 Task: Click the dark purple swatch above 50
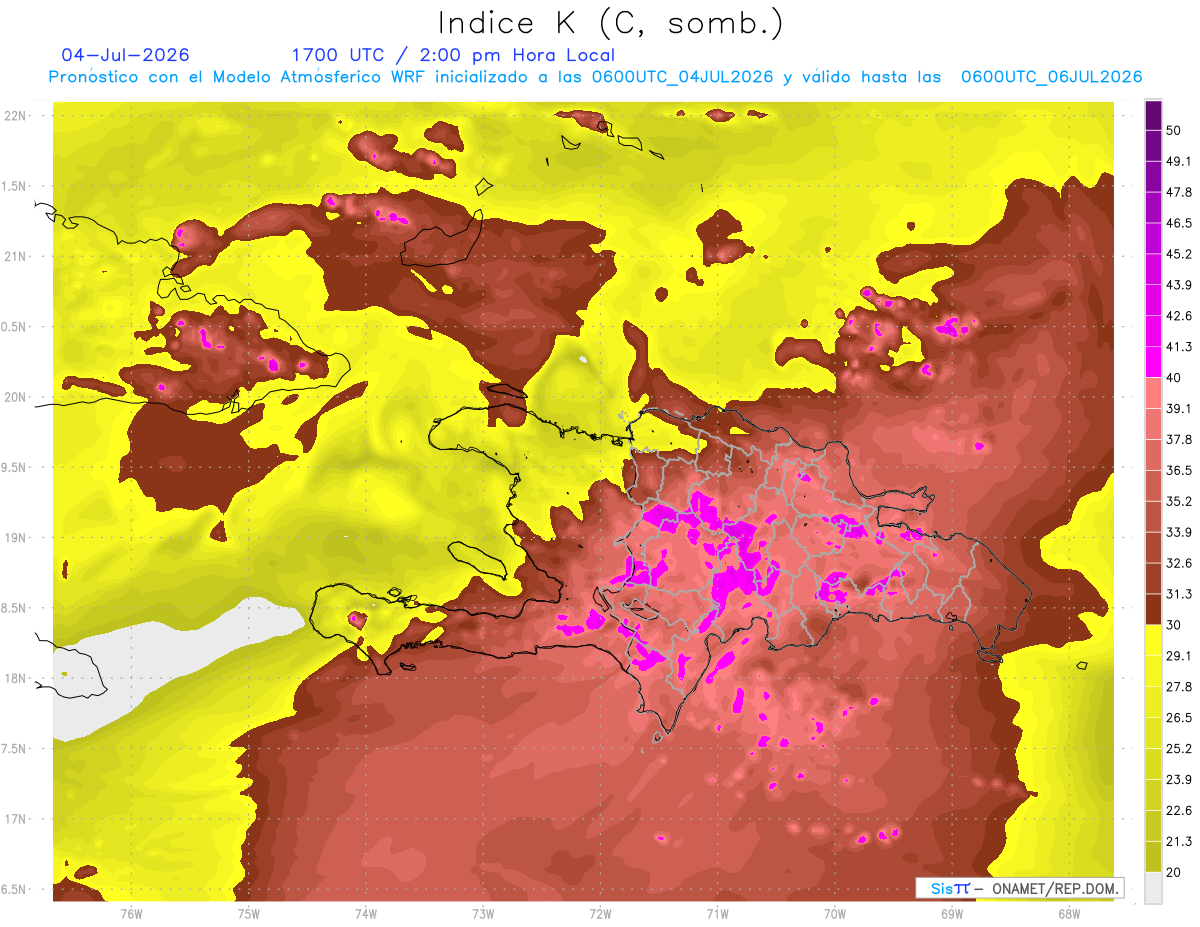coord(1153,115)
